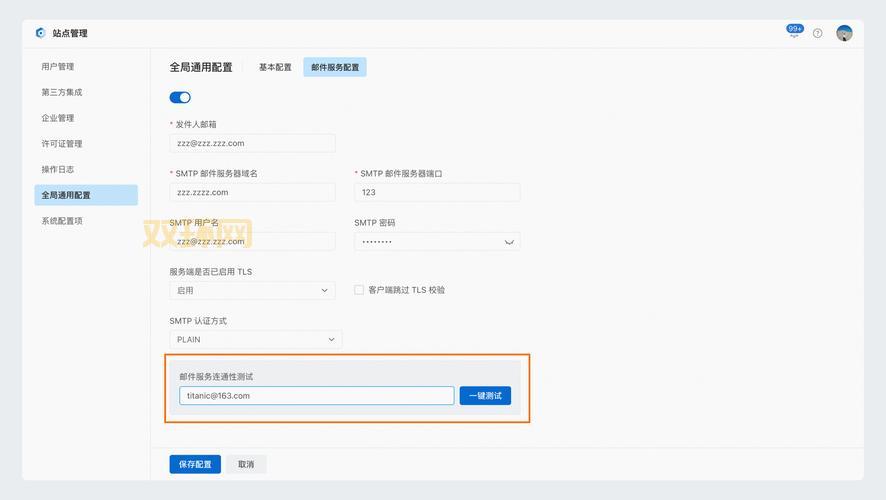Toggle SMTP password visibility eye icon
Screen dimensions: 886x500
509,242
